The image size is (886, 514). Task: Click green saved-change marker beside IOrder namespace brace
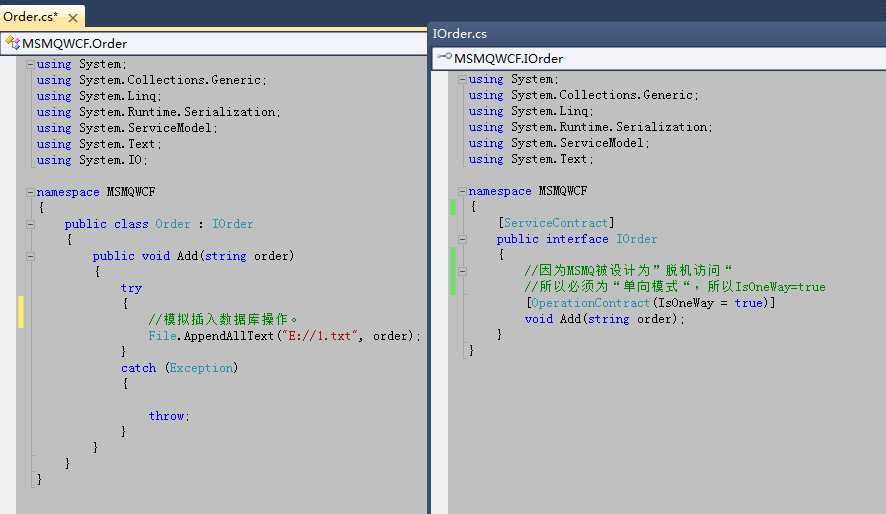(453, 207)
